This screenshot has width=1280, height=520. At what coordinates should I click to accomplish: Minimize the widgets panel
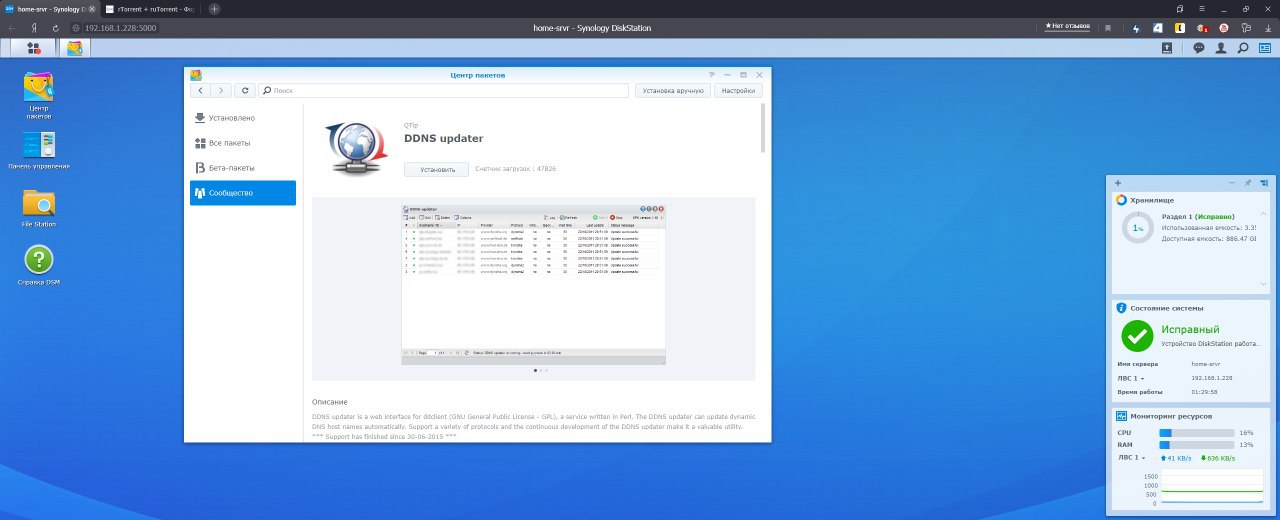(x=1231, y=183)
